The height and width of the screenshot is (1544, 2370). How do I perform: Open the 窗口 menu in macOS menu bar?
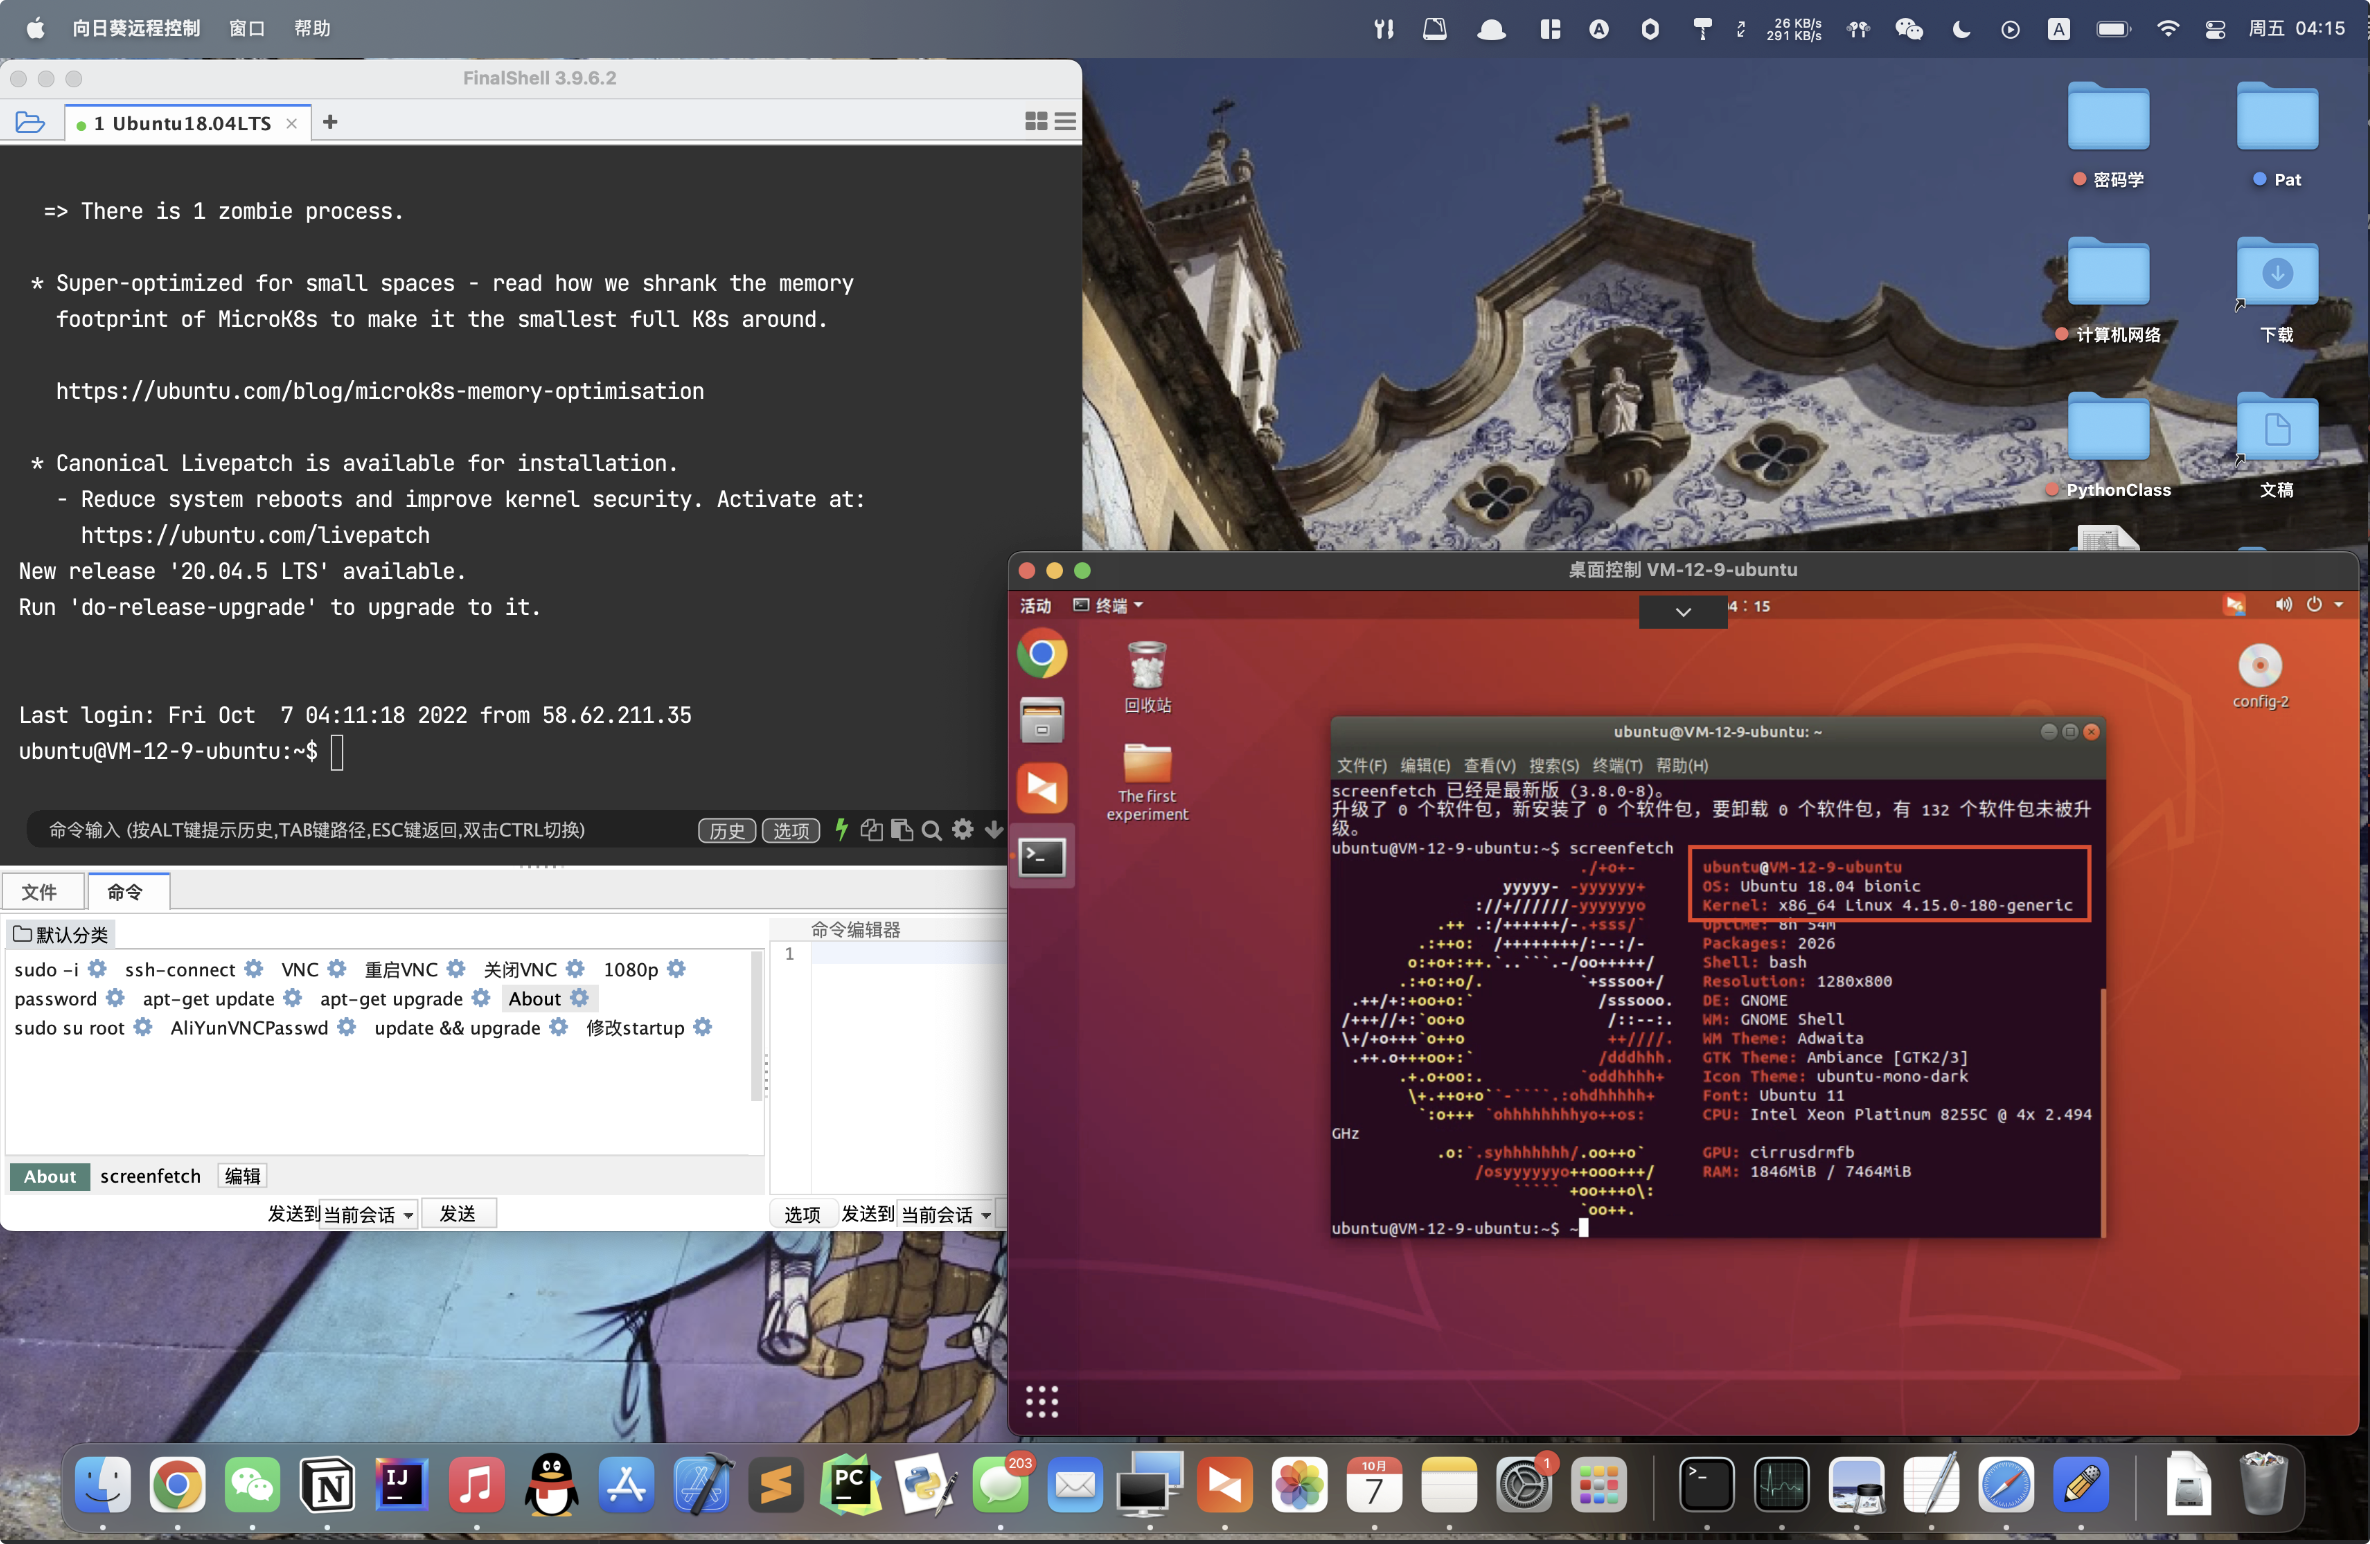click(x=247, y=28)
